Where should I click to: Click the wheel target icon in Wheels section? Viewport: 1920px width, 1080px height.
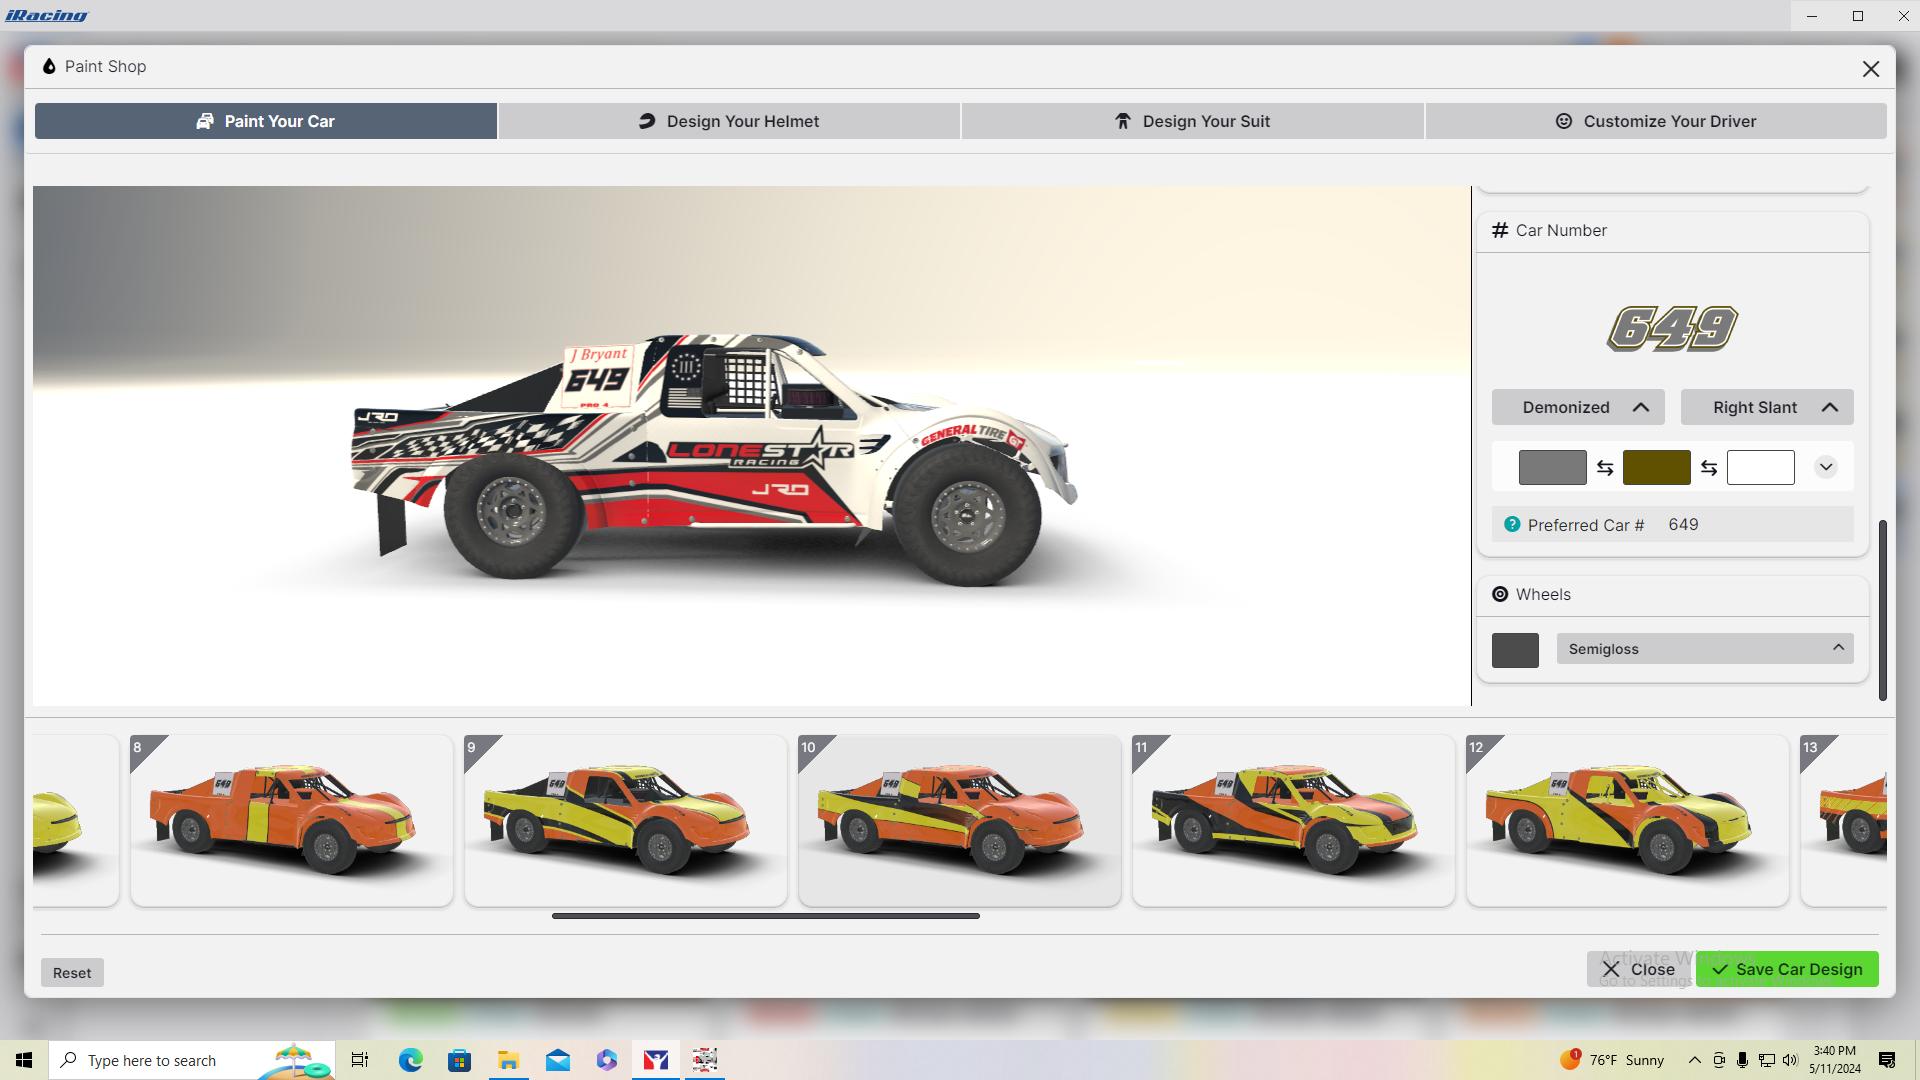1501,594
